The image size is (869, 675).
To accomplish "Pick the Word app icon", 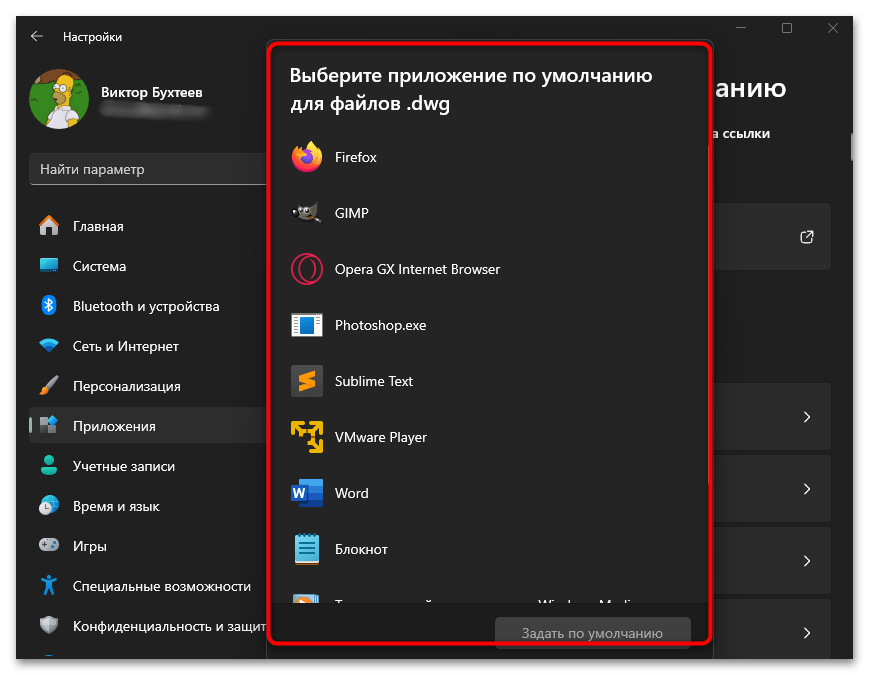I will [x=306, y=493].
